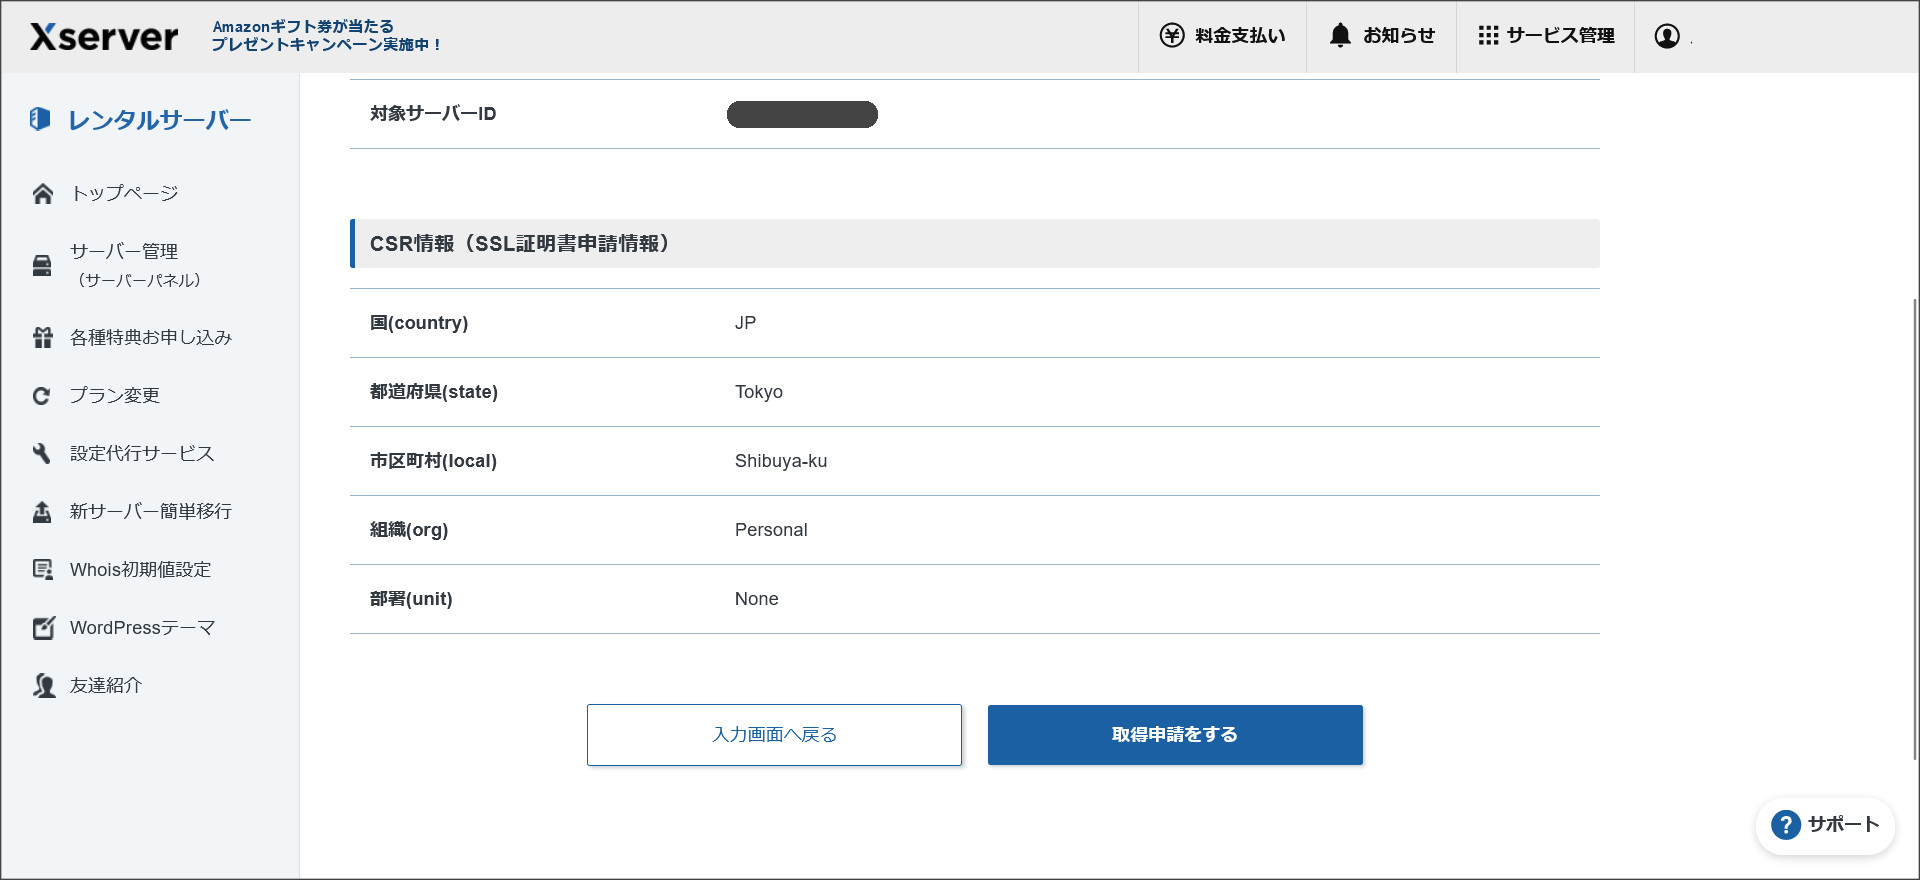The height and width of the screenshot is (880, 1920).
Task: Go back via 入力画面へ戻る button
Action: [x=774, y=735]
